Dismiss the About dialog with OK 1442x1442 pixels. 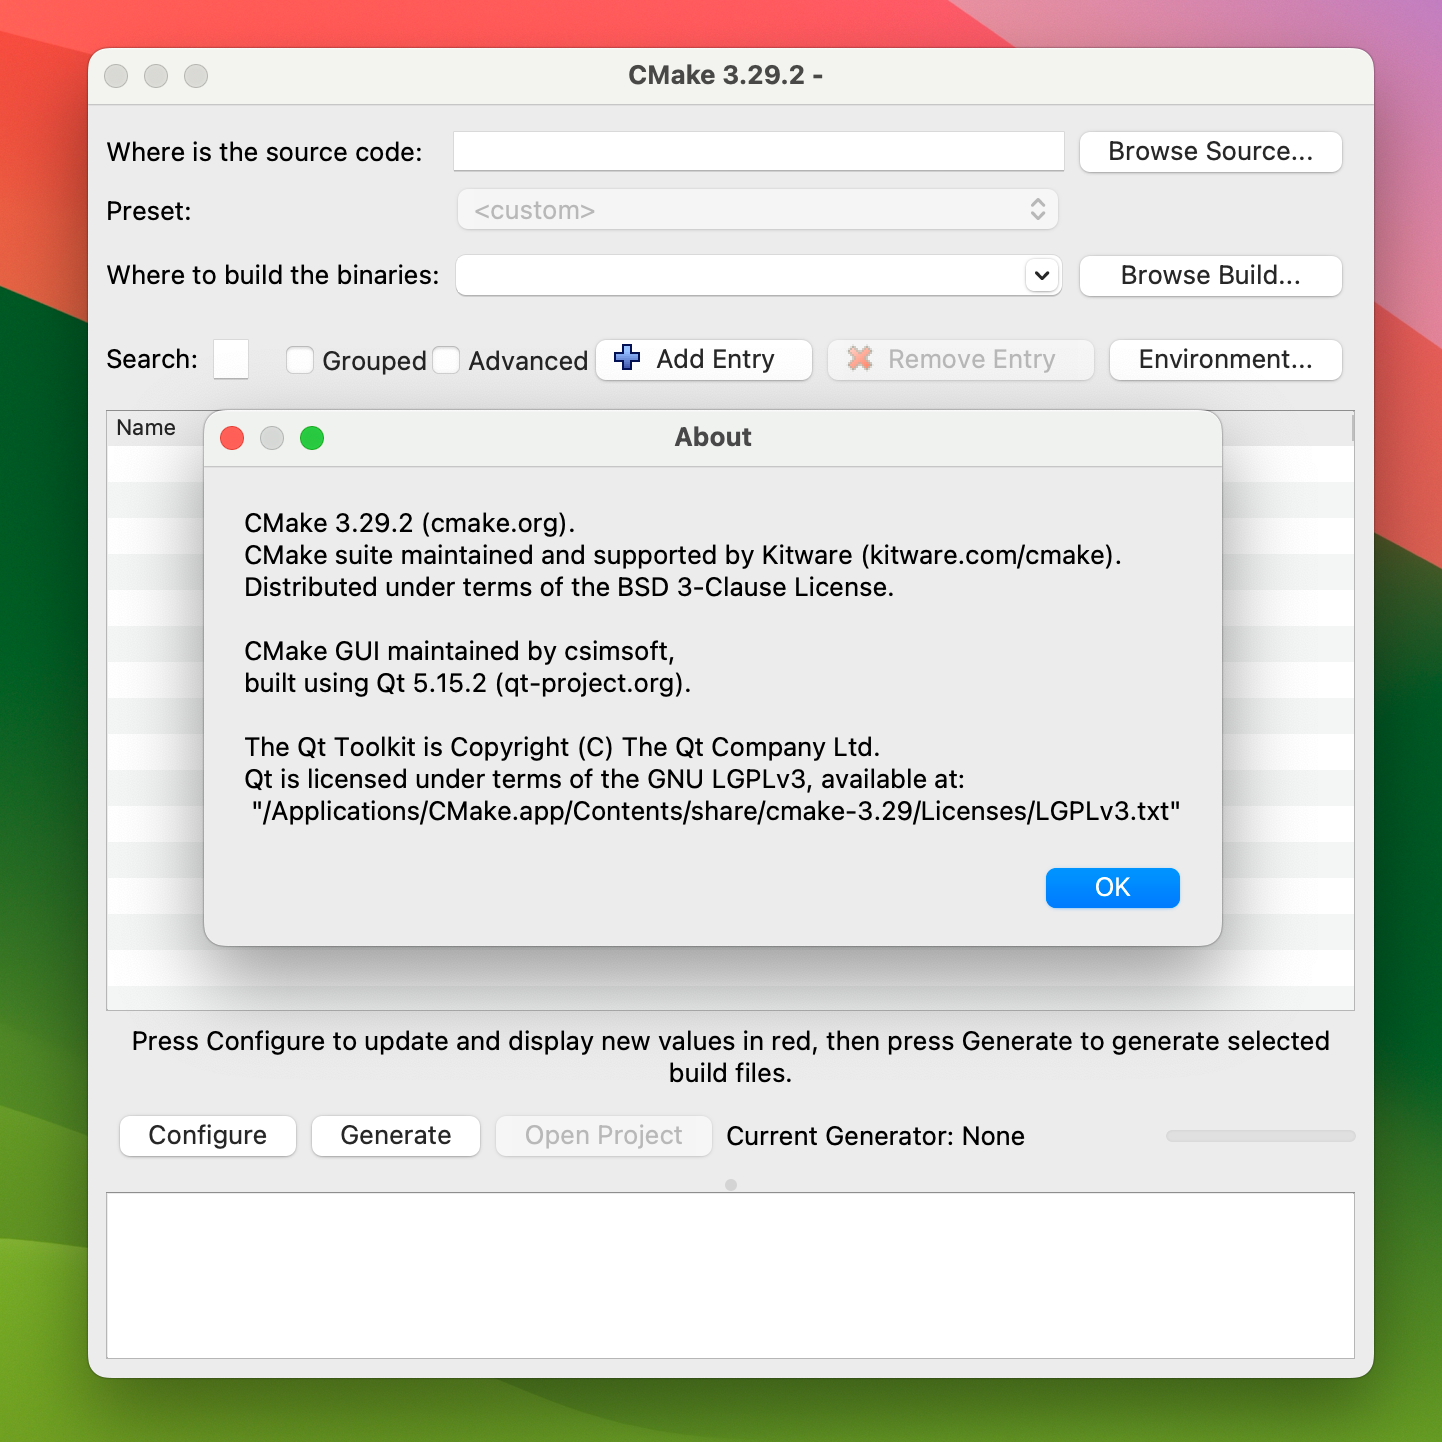coord(1112,887)
